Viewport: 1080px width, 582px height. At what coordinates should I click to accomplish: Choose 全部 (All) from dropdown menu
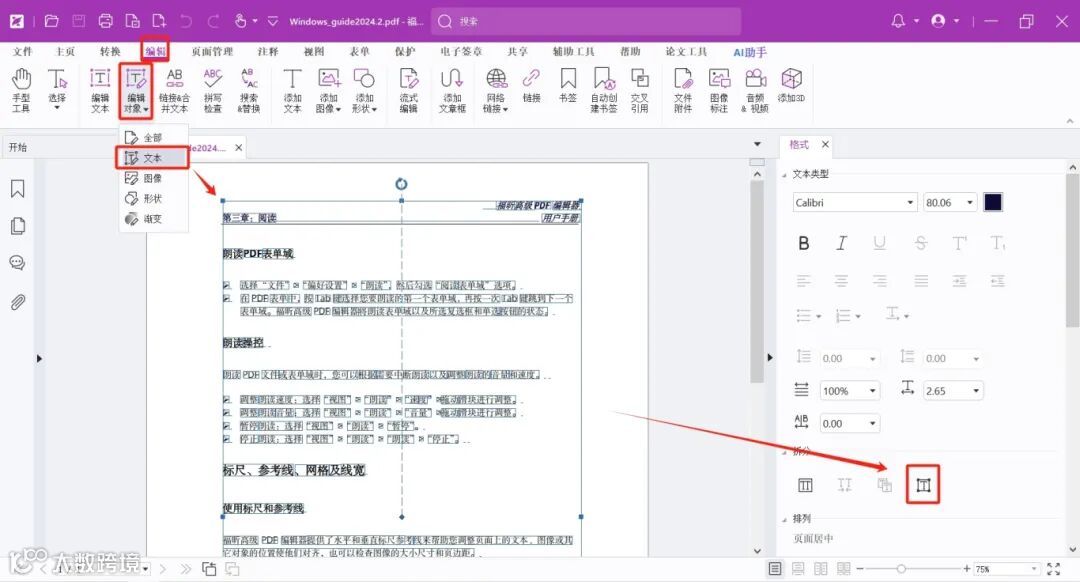click(152, 138)
